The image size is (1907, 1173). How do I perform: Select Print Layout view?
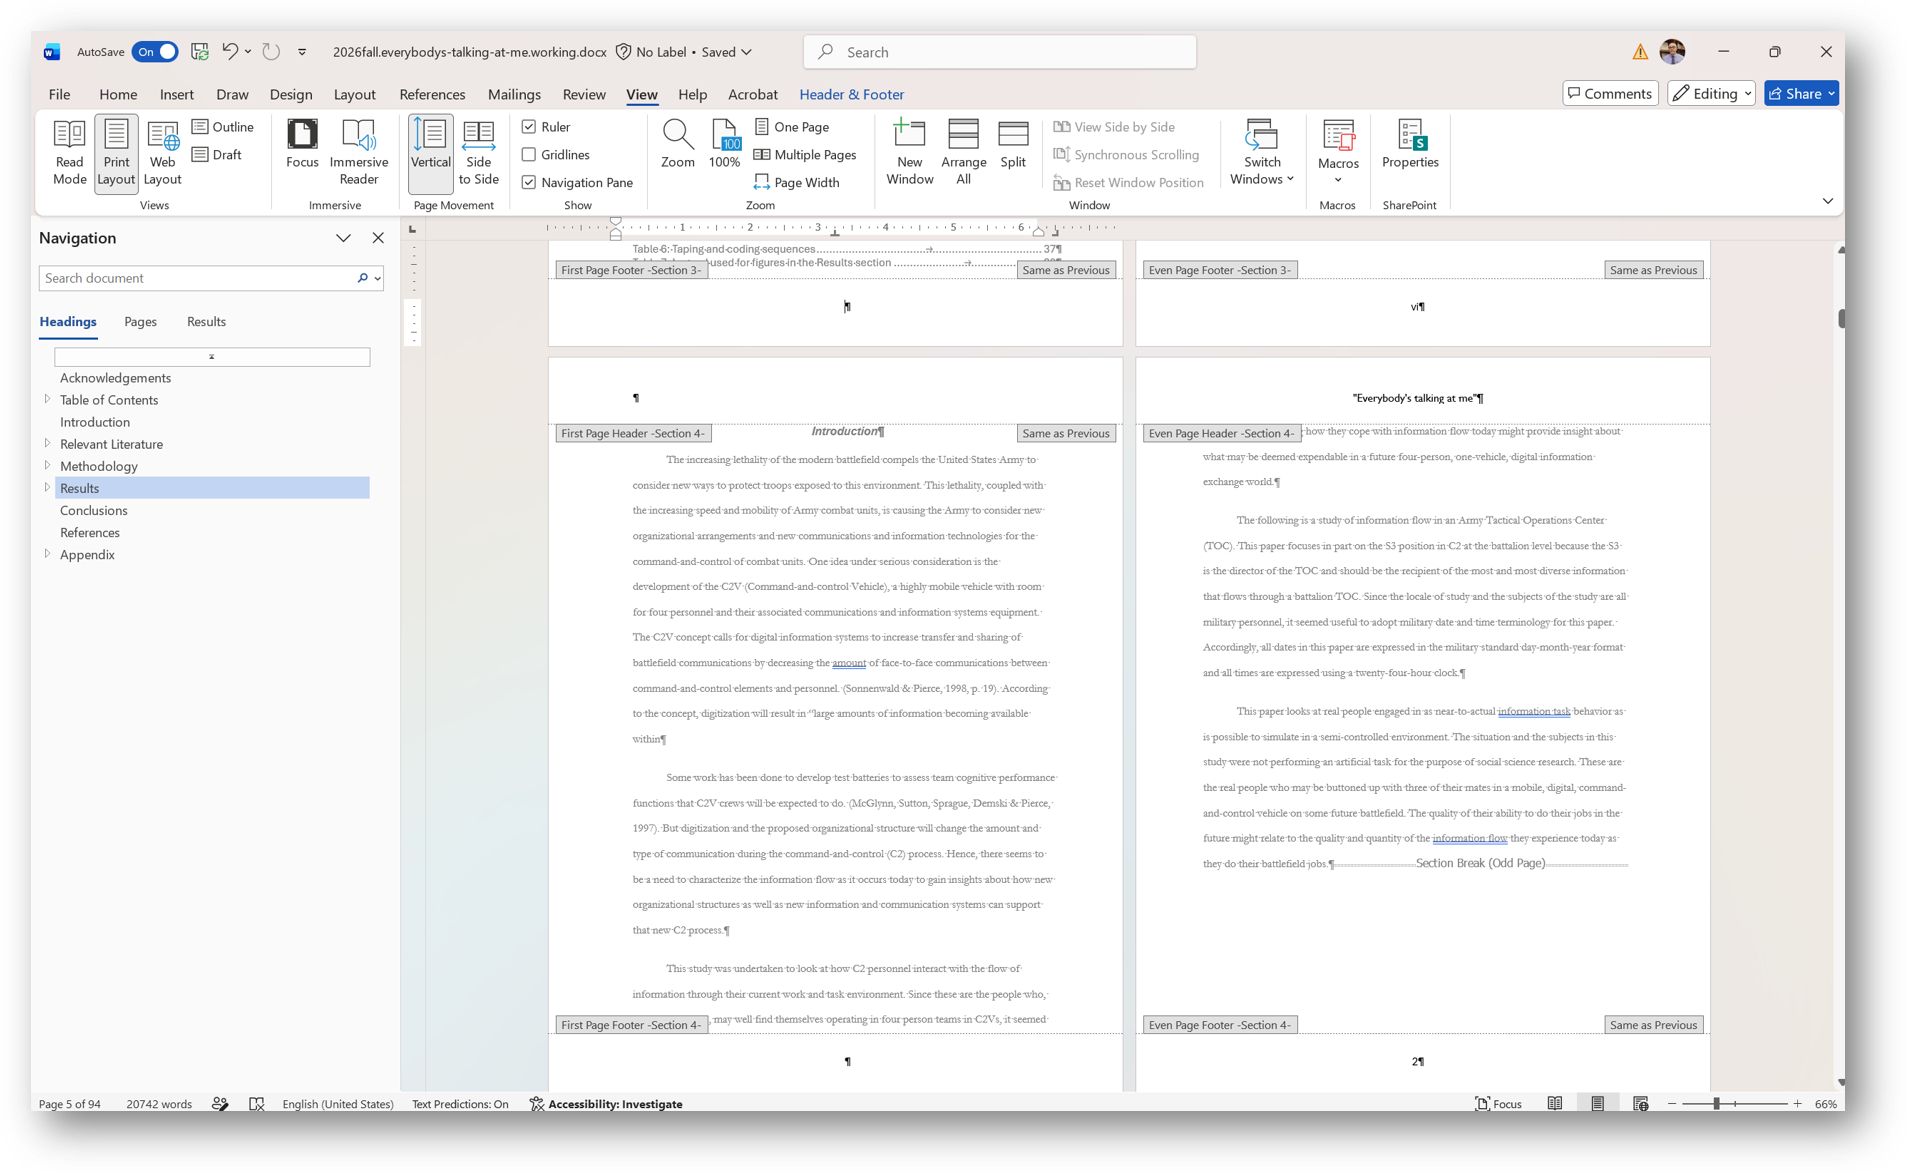116,153
